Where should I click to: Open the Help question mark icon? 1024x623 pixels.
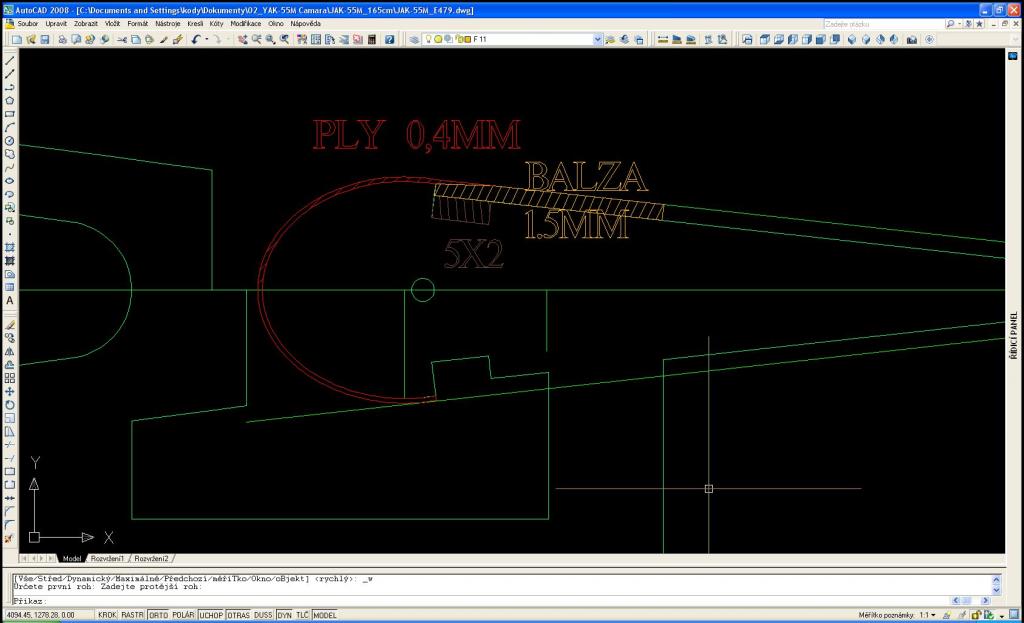(389, 39)
